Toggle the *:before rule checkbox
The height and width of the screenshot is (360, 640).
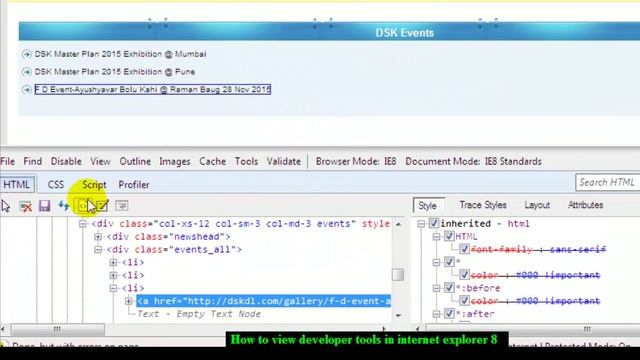point(449,288)
